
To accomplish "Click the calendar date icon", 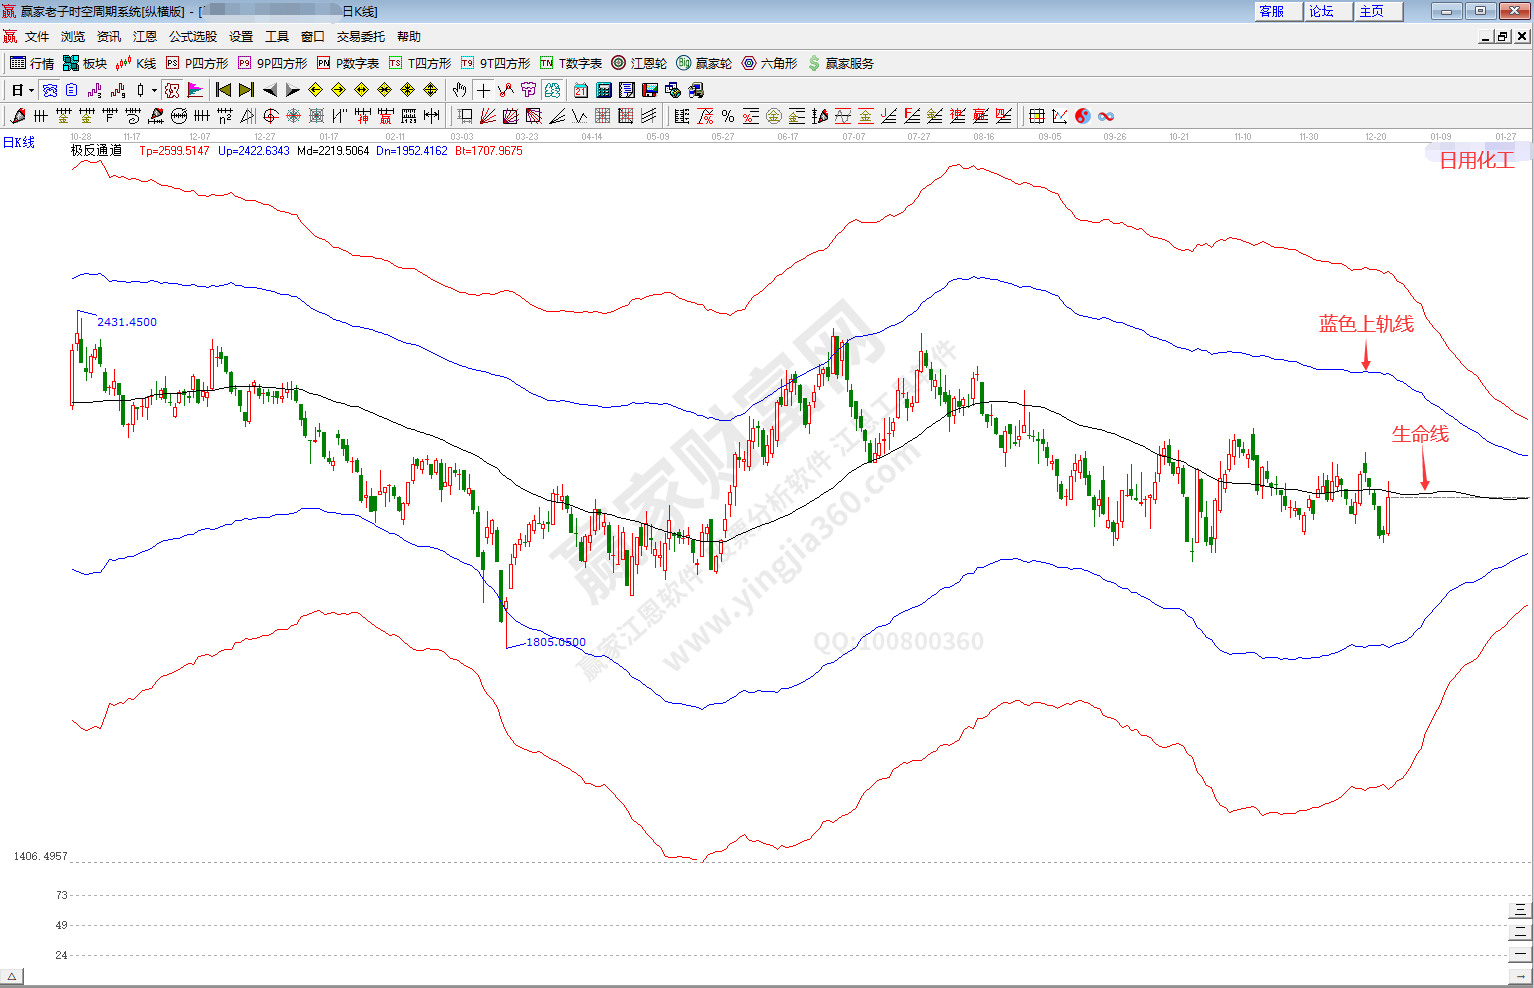I will (580, 90).
